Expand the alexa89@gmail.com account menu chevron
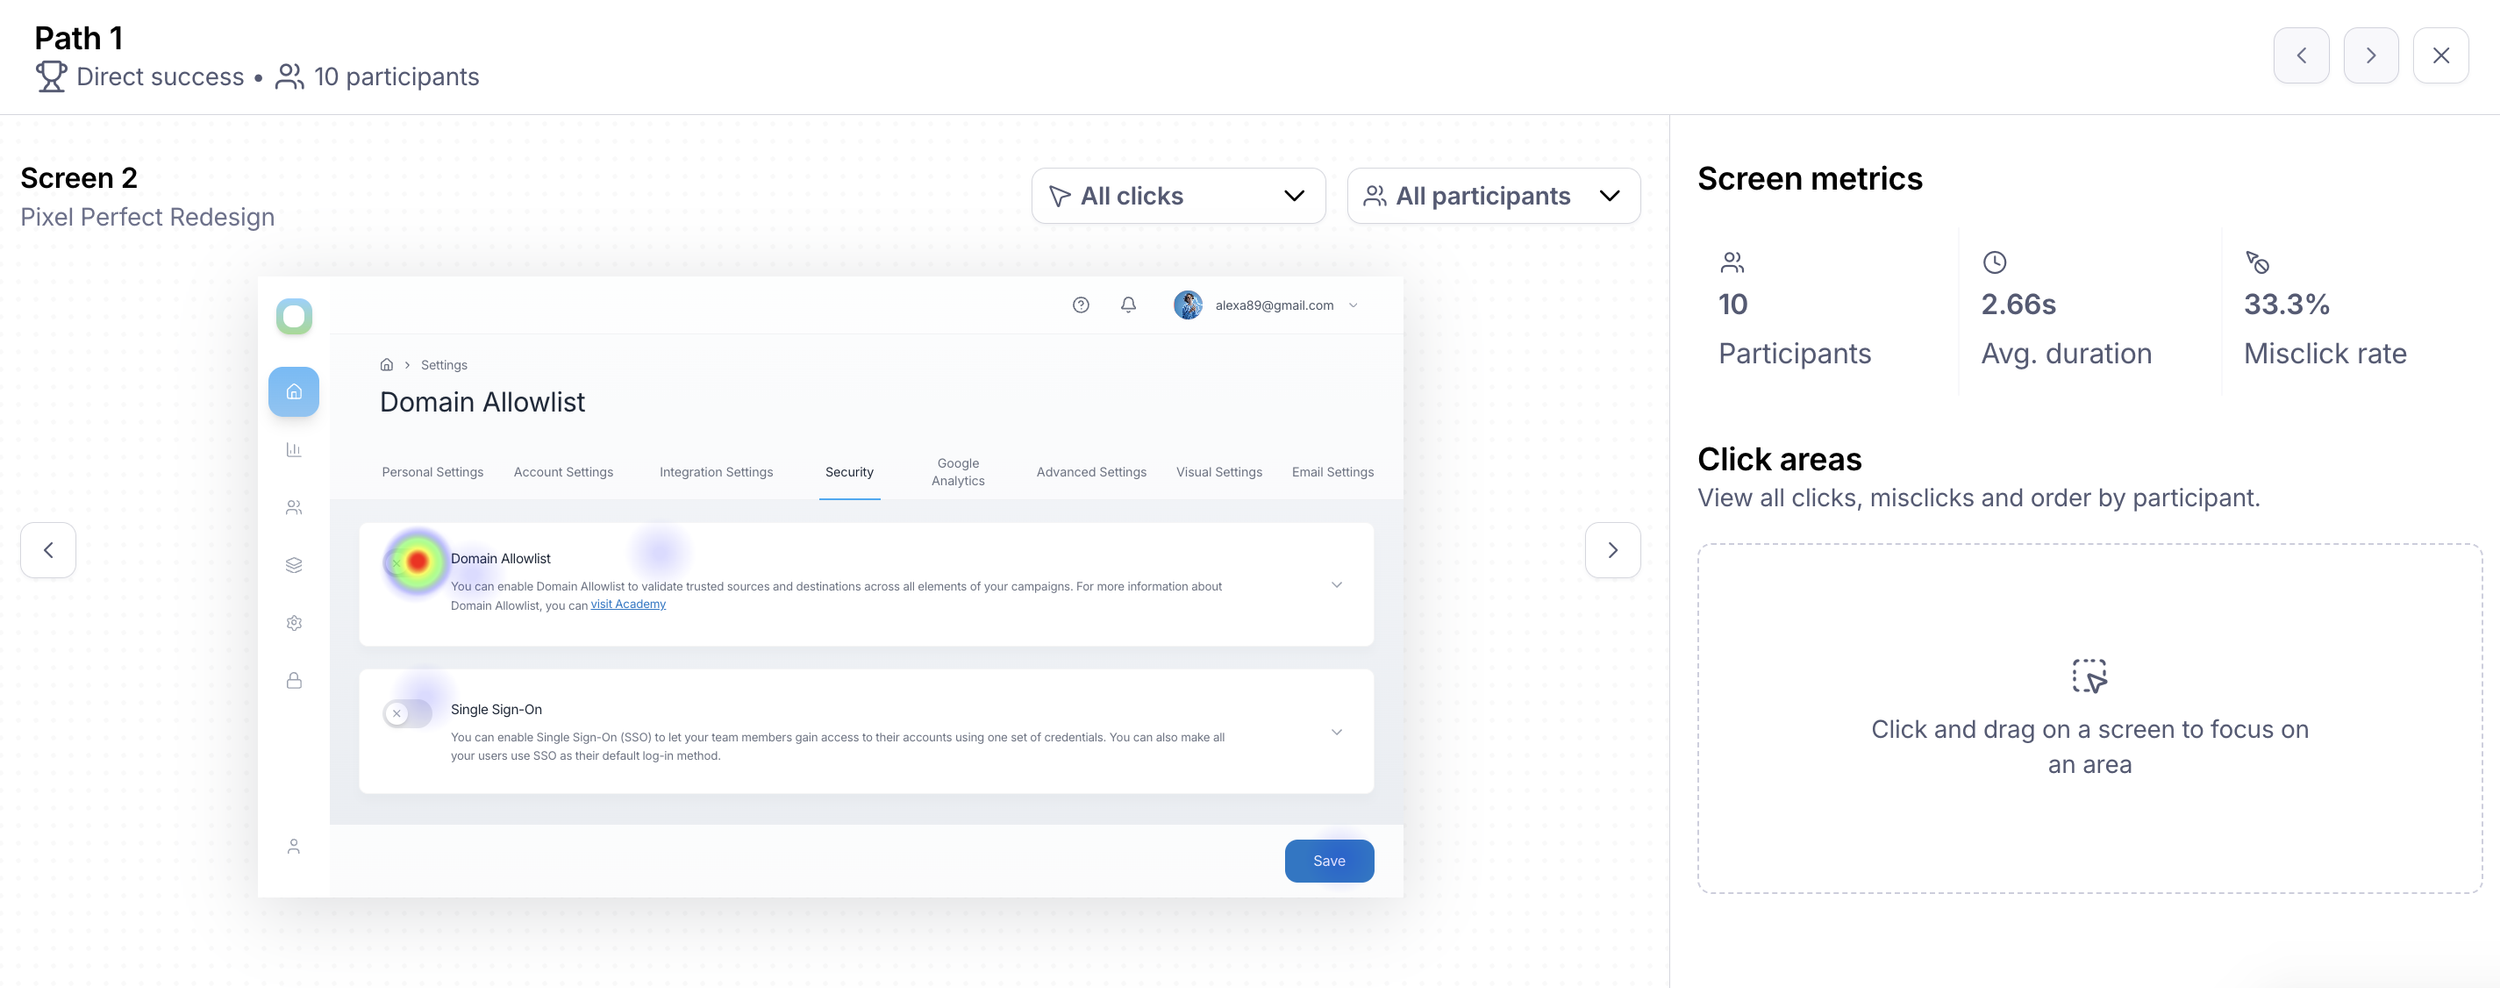The height and width of the screenshot is (988, 2500). point(1353,306)
